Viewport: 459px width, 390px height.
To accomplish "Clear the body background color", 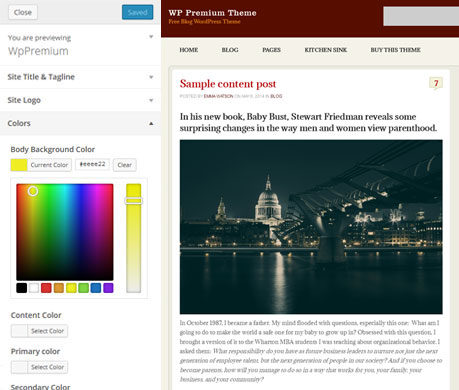I will tap(125, 165).
